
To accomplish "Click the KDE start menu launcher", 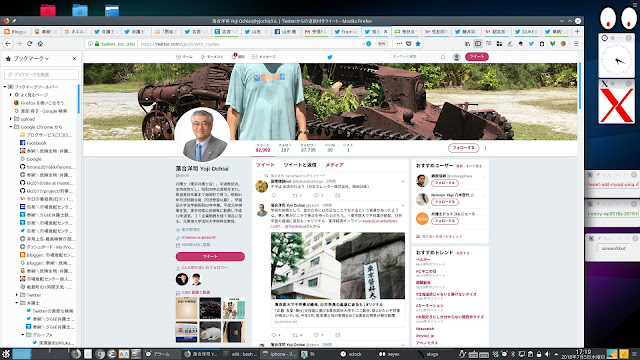I will point(6,354).
